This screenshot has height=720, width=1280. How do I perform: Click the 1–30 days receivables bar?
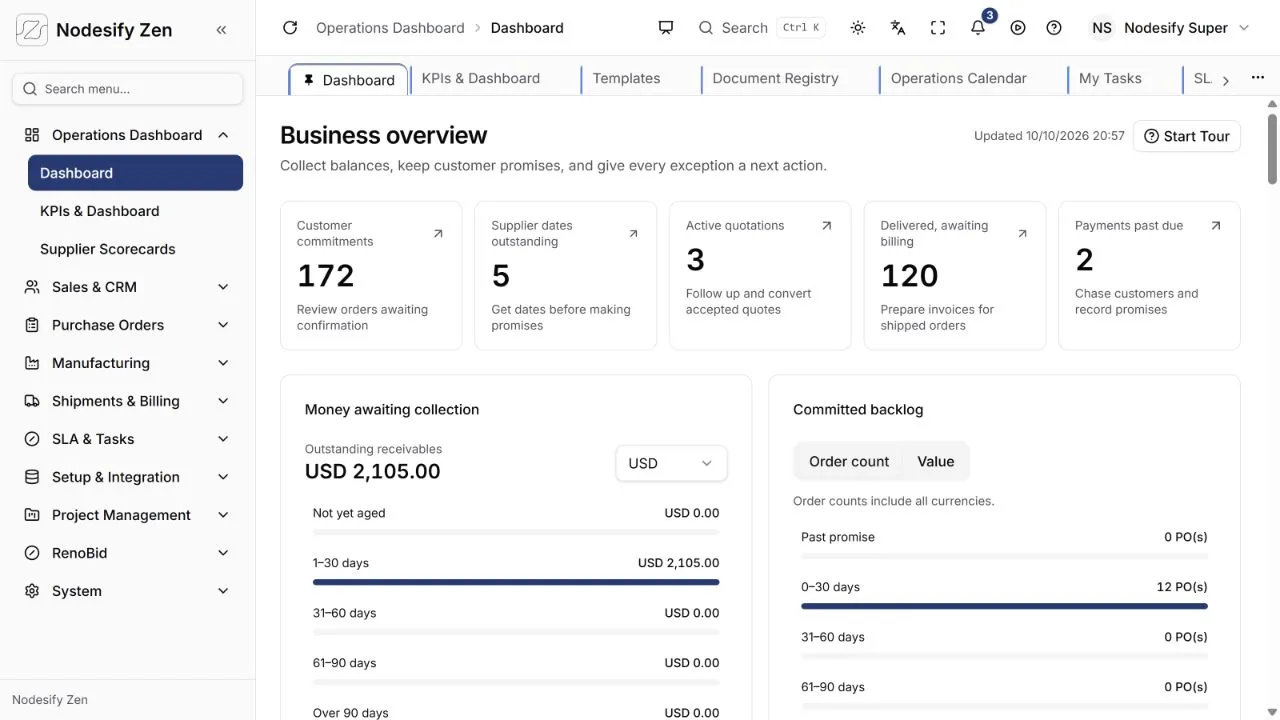(516, 582)
